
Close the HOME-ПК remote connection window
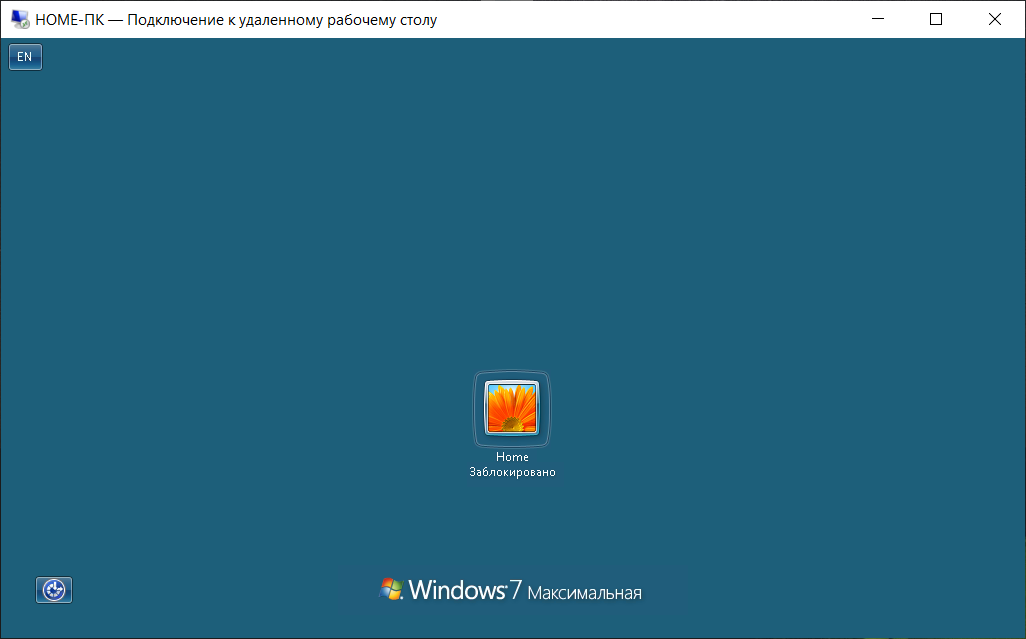click(x=995, y=19)
